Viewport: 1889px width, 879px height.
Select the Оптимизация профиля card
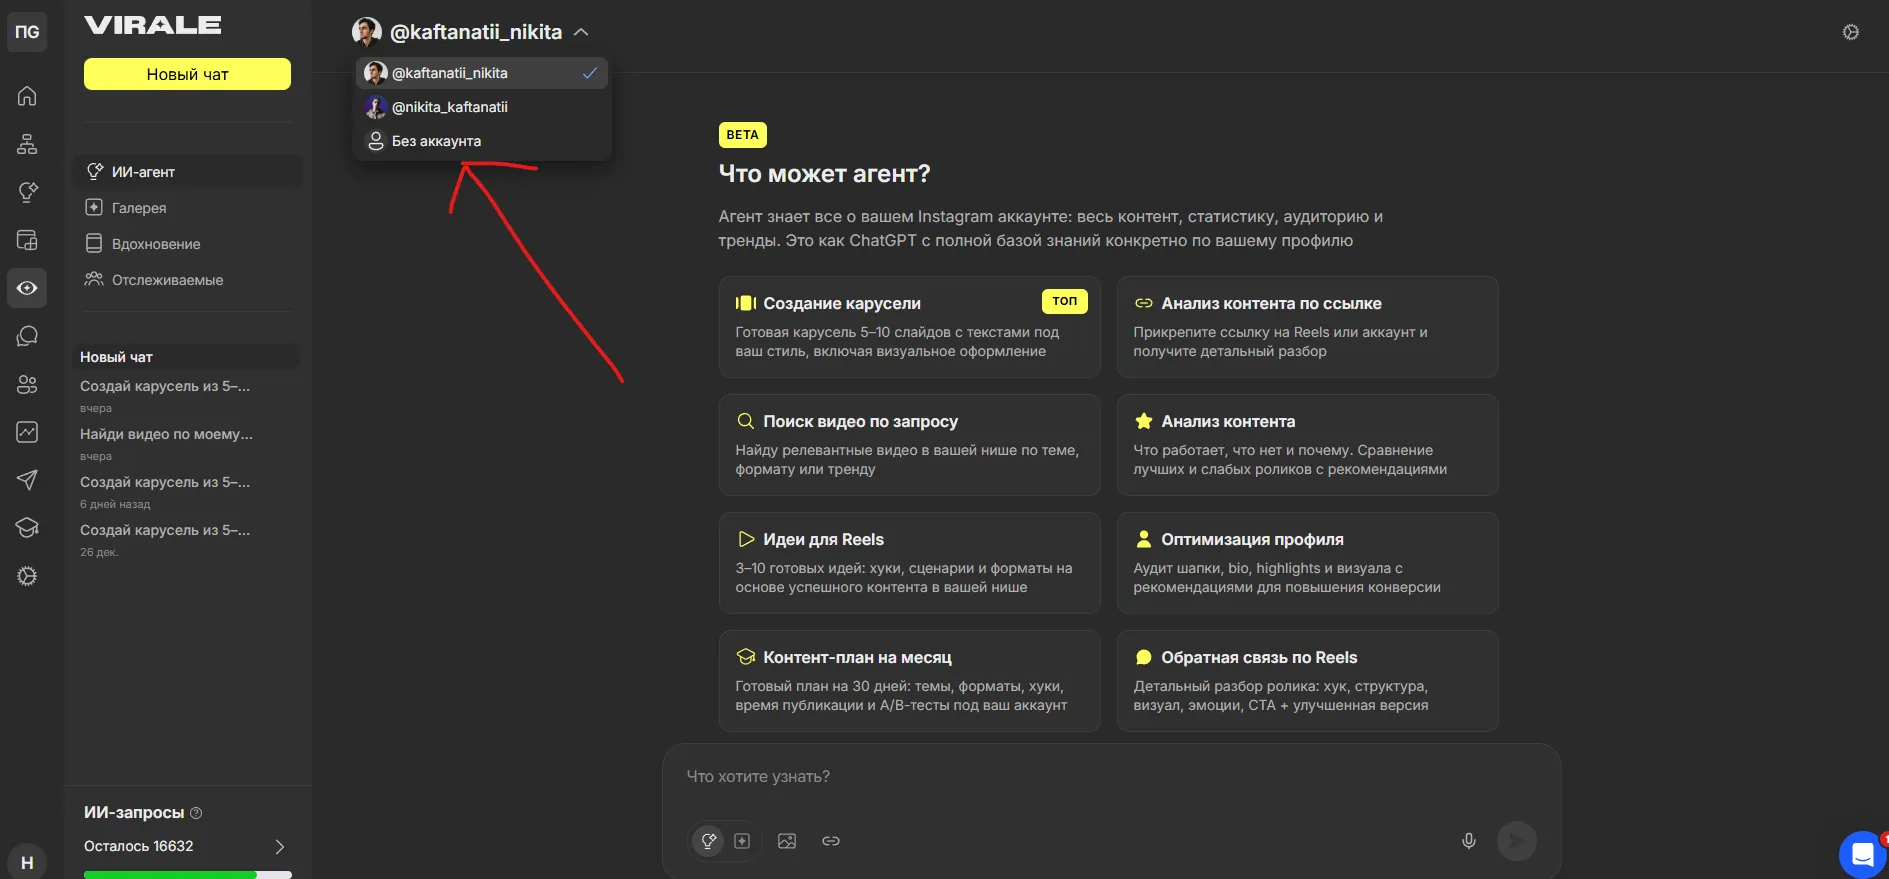point(1307,563)
